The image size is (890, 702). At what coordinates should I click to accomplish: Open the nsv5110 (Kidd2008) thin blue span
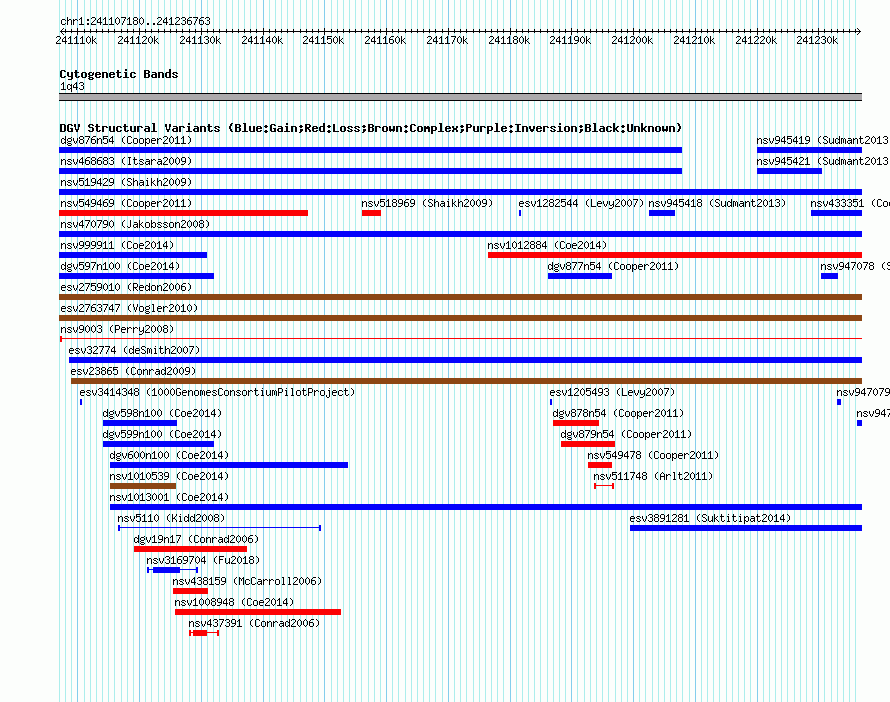pos(220,528)
